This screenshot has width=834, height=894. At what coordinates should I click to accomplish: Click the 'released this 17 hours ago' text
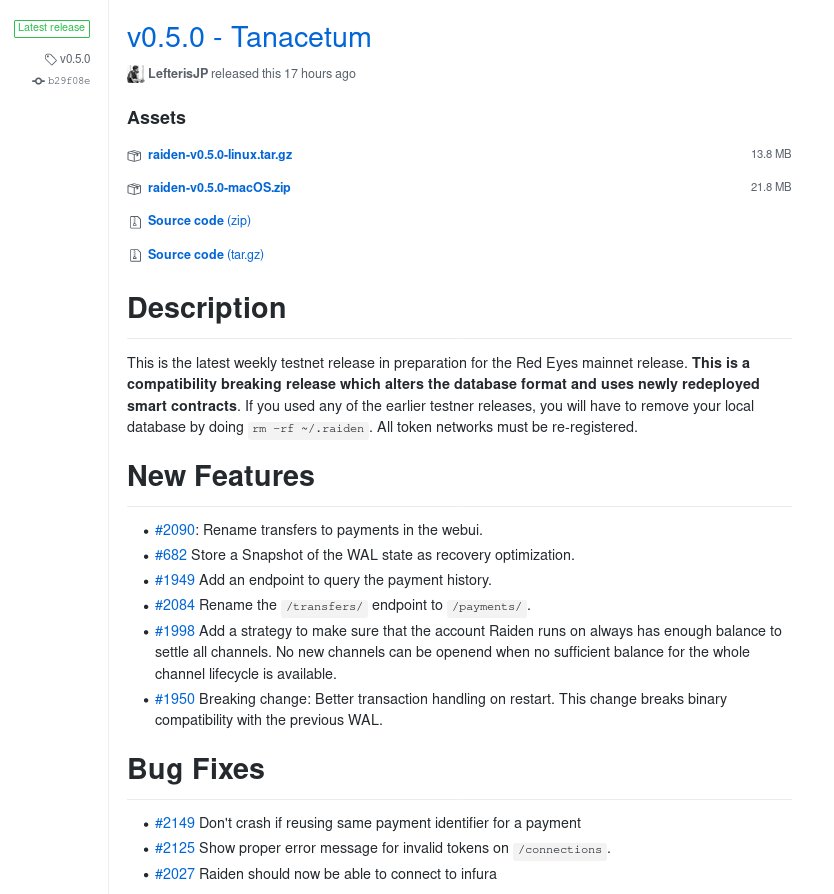(283, 74)
